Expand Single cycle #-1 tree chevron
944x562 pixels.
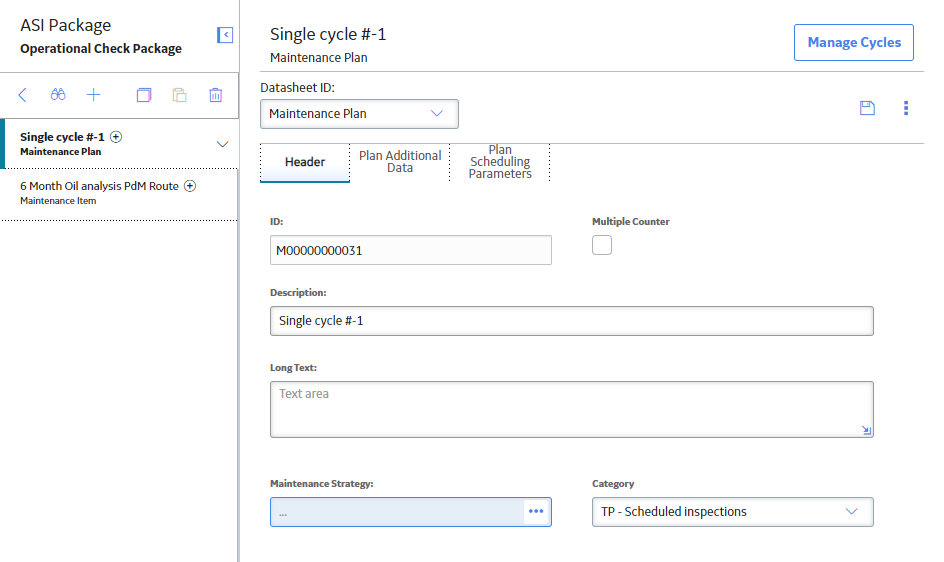pos(222,144)
